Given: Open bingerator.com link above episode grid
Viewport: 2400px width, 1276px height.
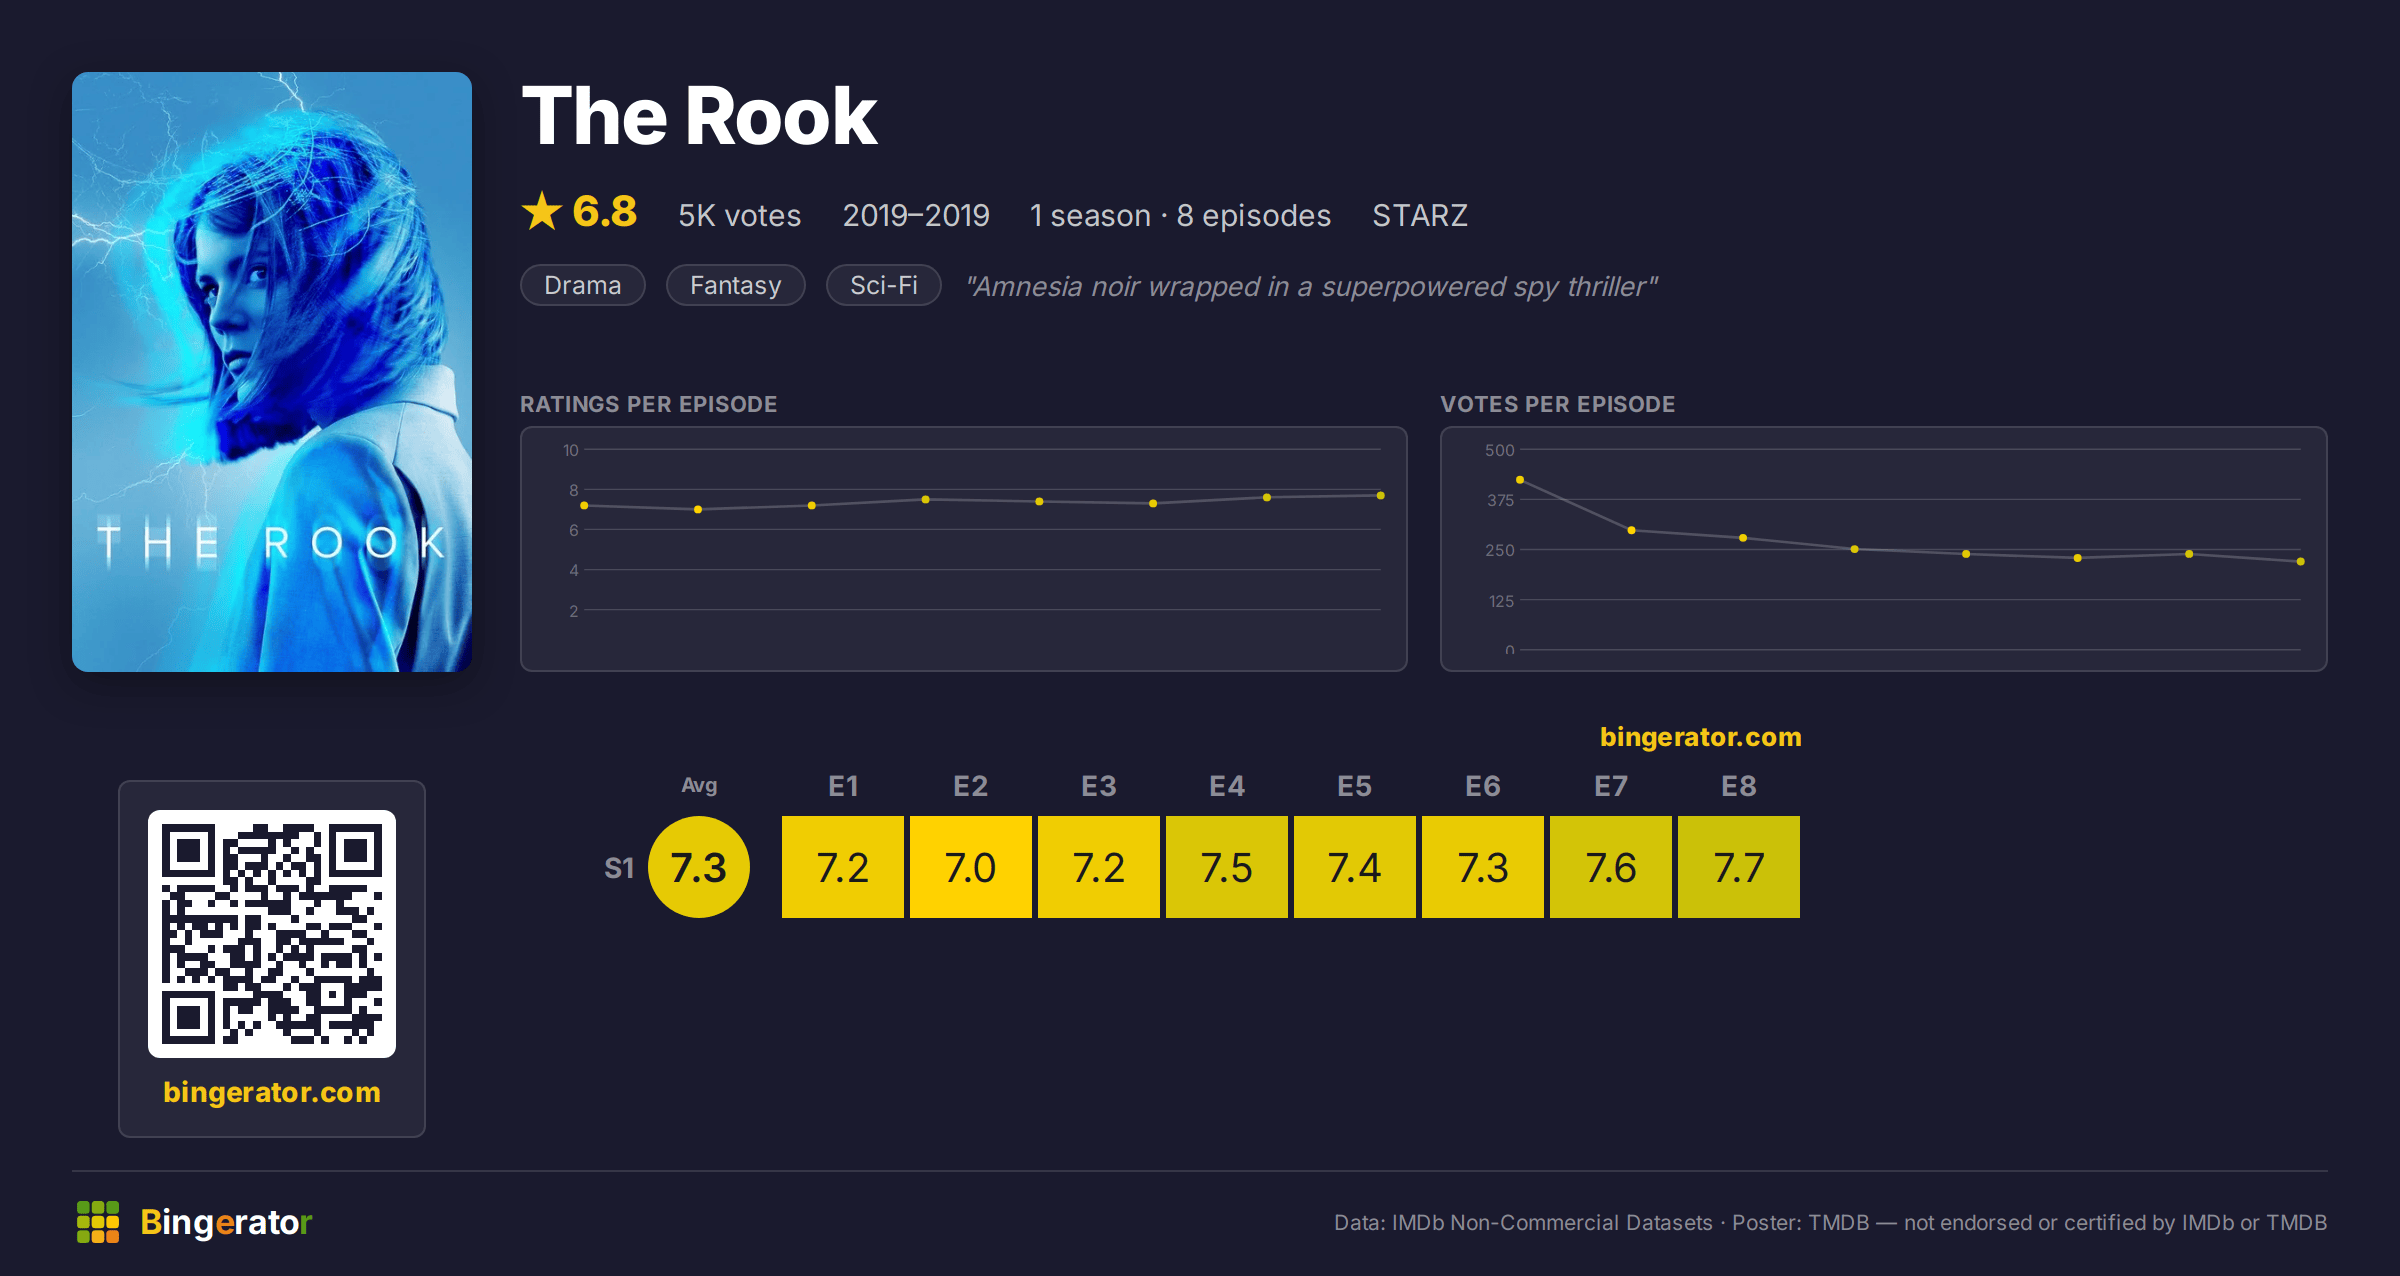Looking at the screenshot, I should pyautogui.click(x=1701, y=737).
